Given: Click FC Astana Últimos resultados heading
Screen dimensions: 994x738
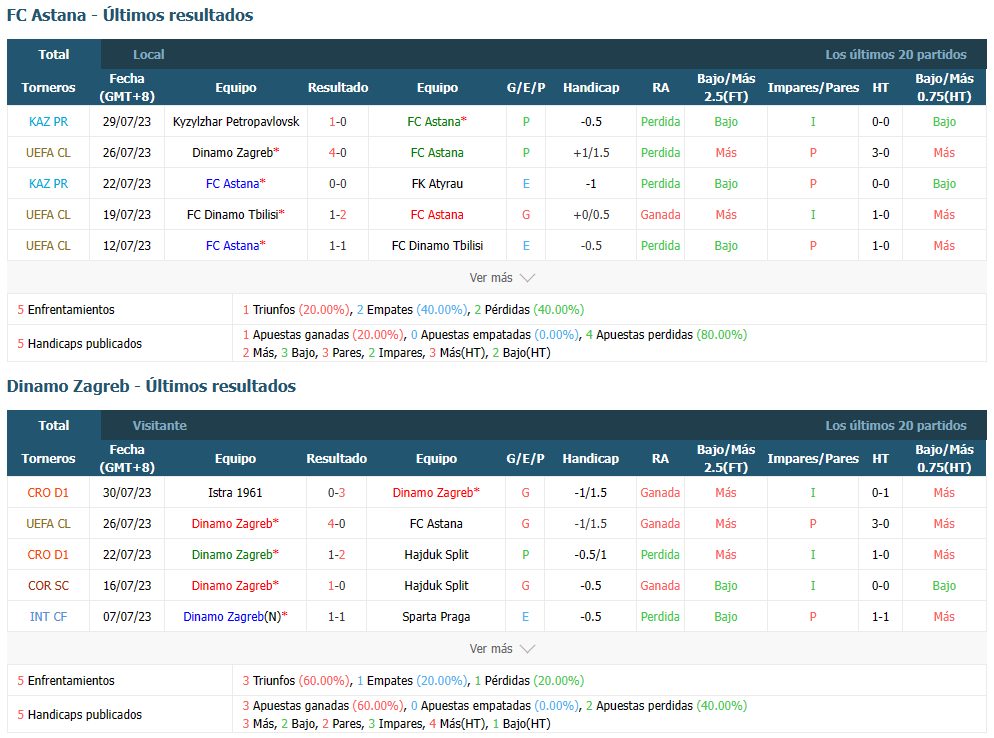Looking at the screenshot, I should pos(130,15).
